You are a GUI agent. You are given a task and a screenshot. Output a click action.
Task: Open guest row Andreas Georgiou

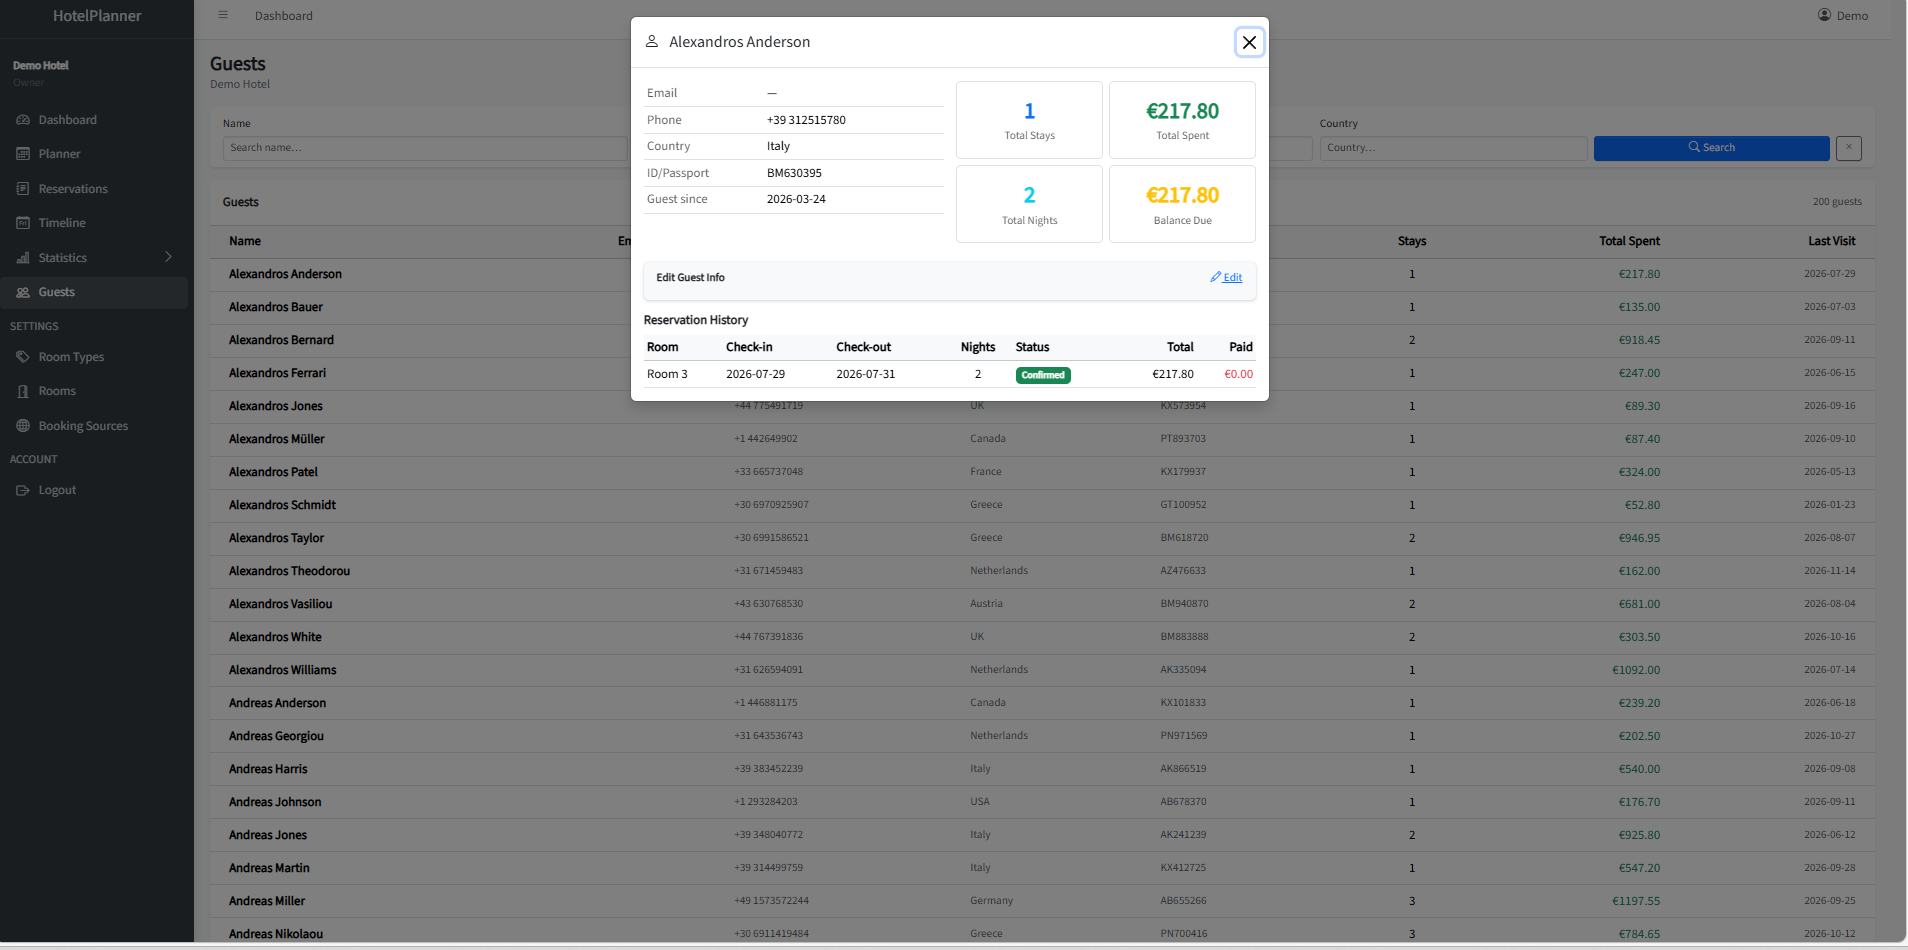tap(1042, 736)
